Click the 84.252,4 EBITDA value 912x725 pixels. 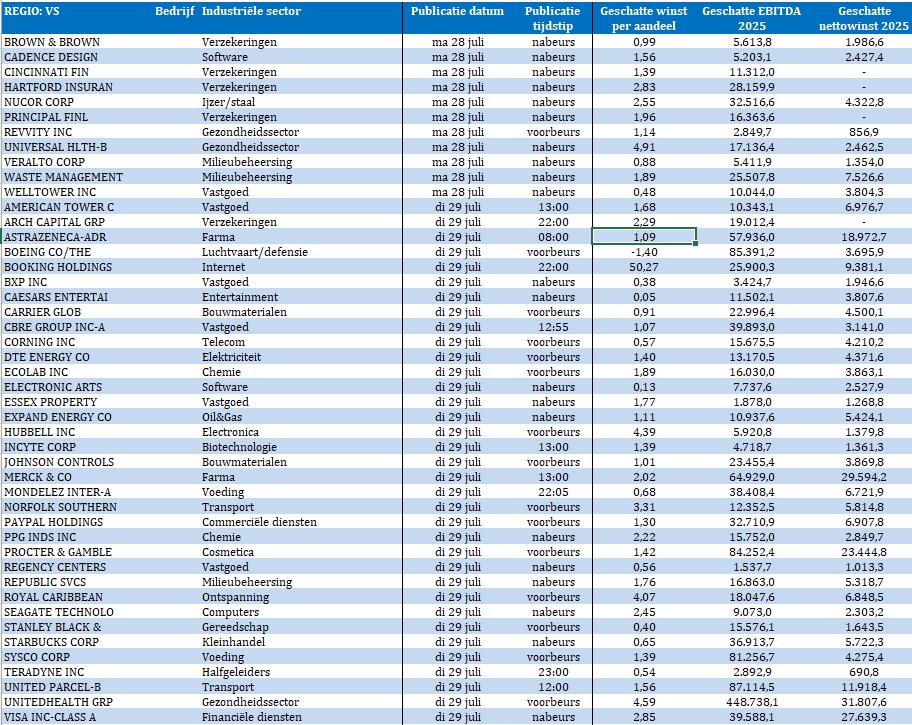(751, 552)
